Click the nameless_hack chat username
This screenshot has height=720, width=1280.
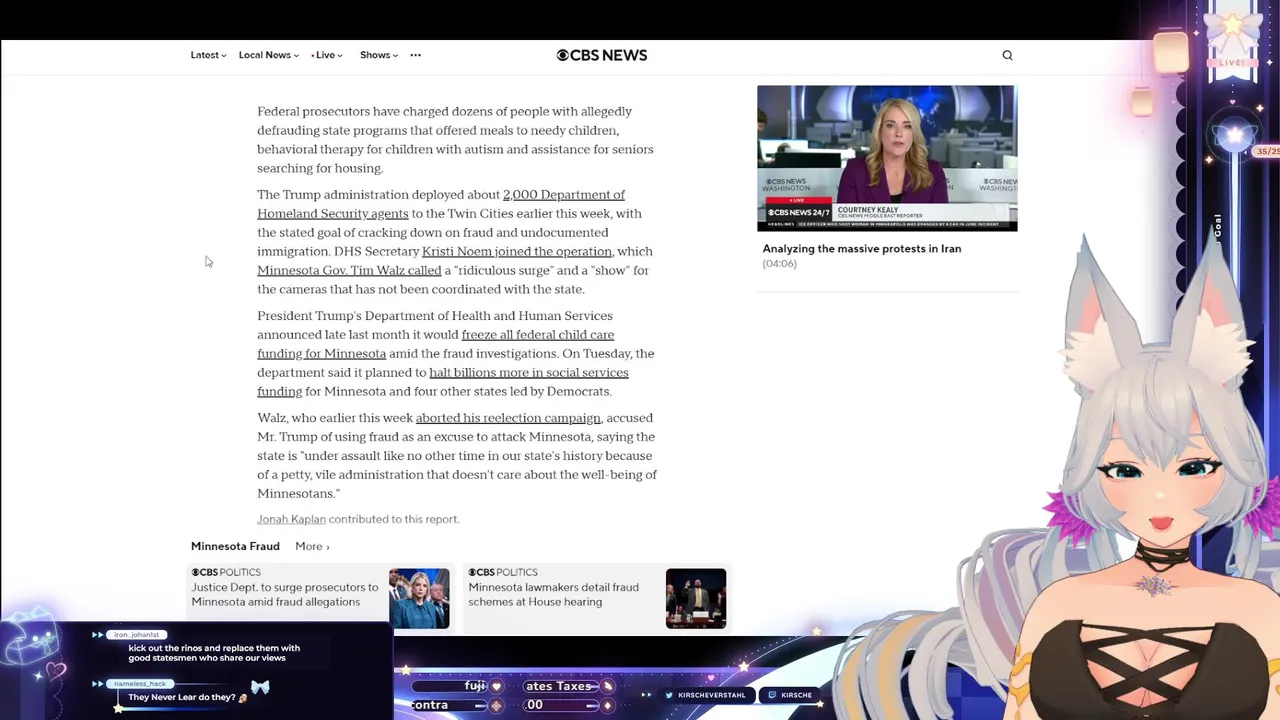[140, 684]
